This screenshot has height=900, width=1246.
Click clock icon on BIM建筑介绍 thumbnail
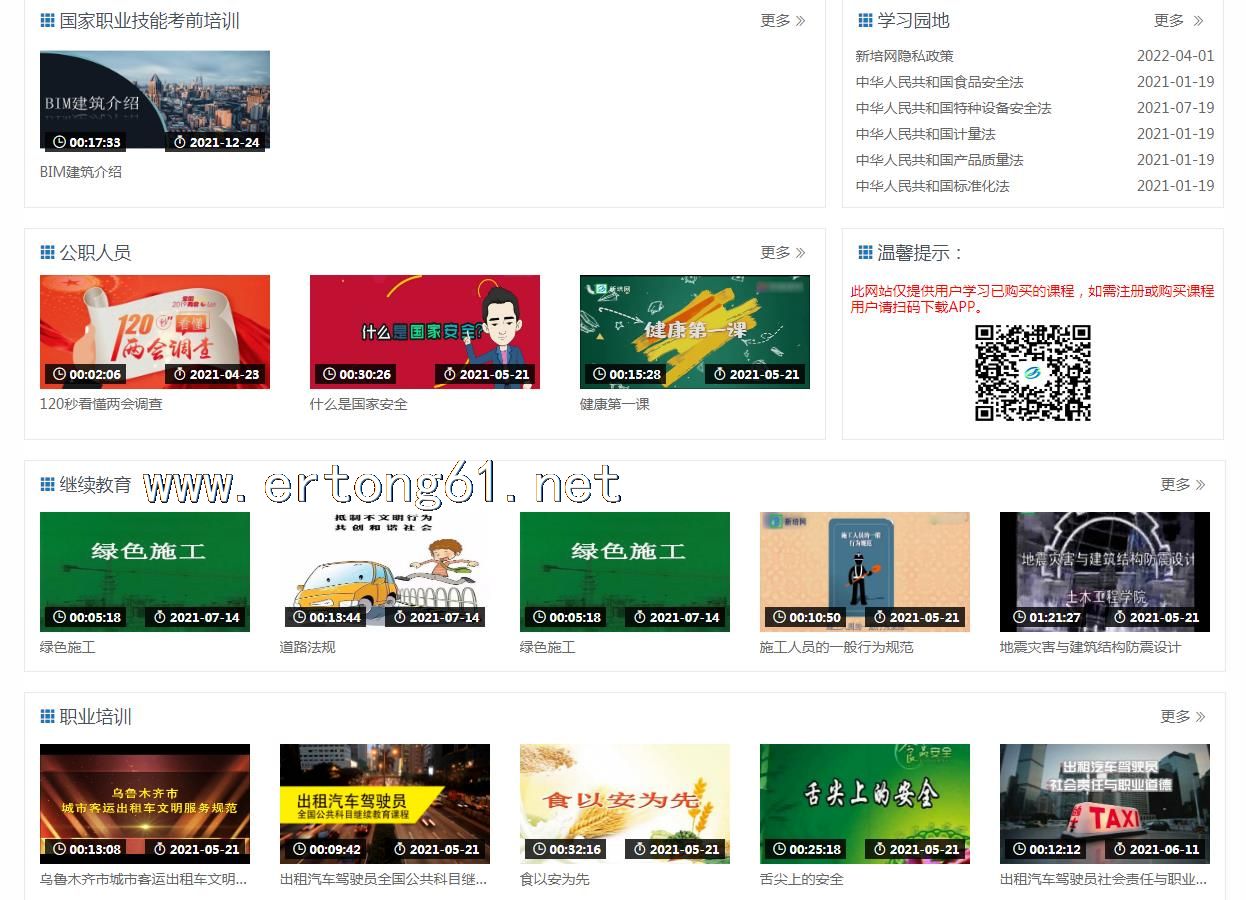[59, 143]
